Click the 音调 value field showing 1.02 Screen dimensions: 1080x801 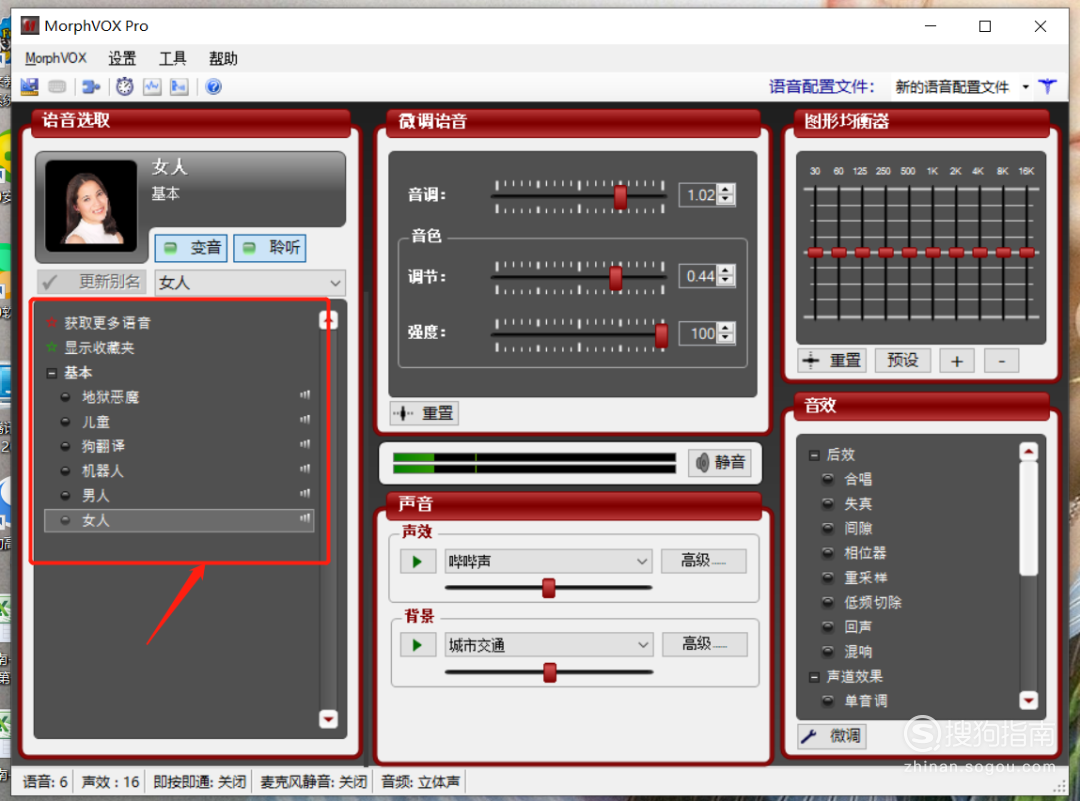click(698, 196)
